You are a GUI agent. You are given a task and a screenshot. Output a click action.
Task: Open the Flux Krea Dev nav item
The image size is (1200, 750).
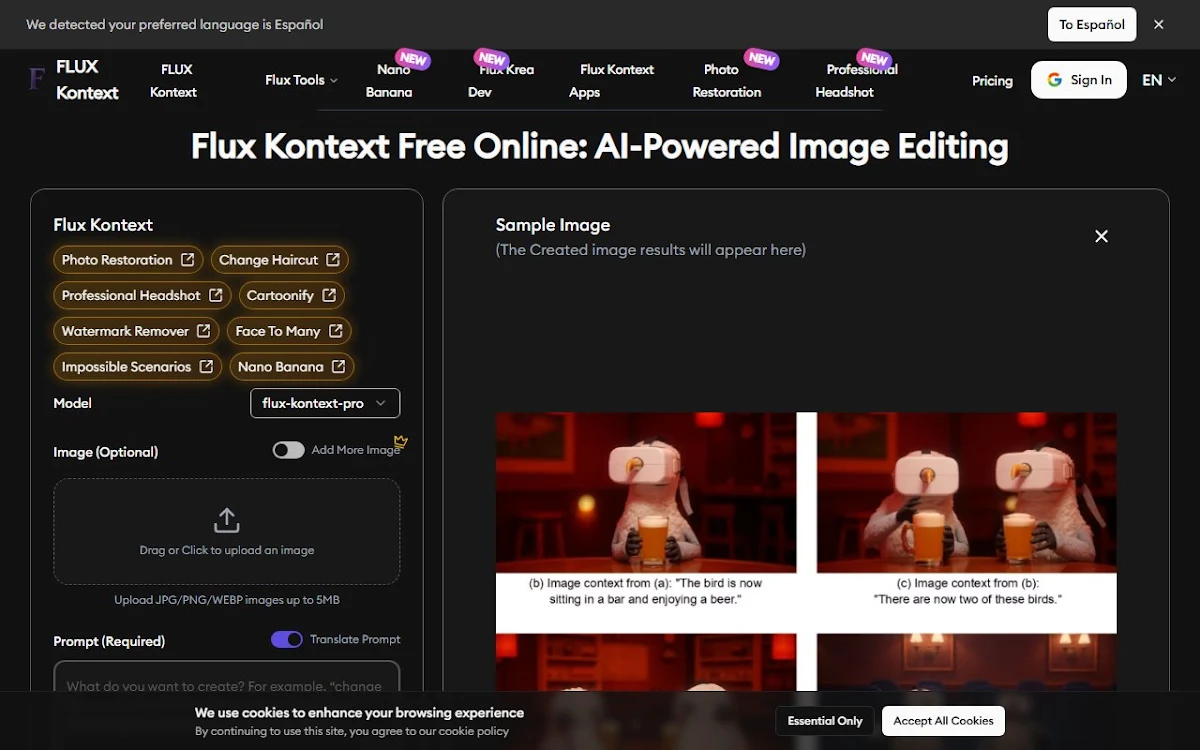501,80
